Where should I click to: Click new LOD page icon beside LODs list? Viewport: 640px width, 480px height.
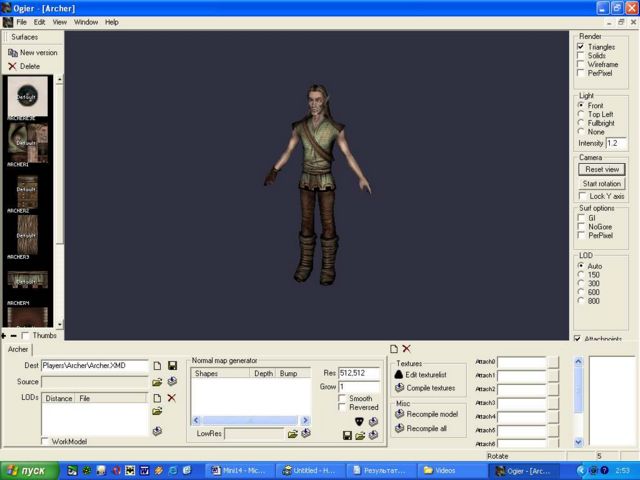tap(157, 398)
